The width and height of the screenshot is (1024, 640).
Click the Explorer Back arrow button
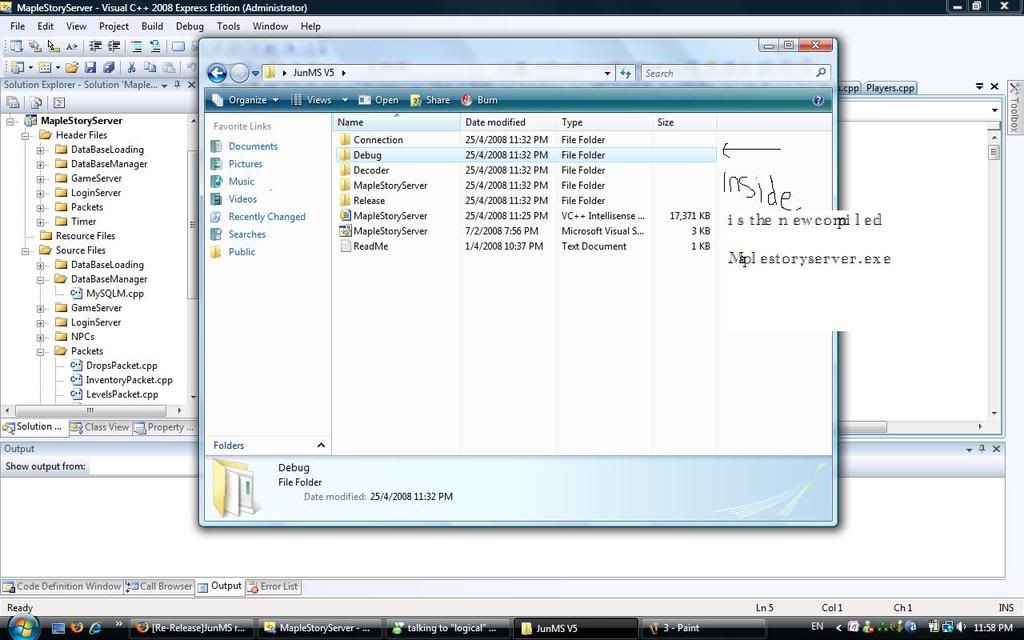pos(217,73)
